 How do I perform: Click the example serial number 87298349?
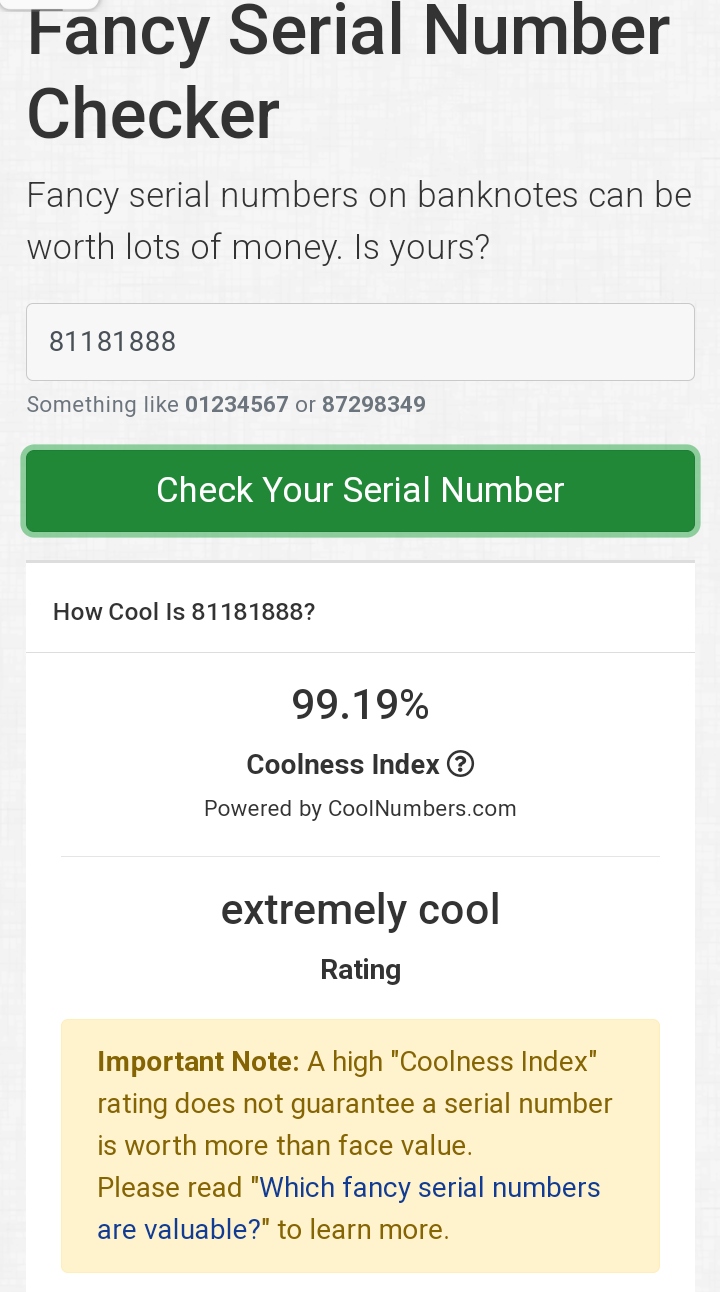pos(374,405)
